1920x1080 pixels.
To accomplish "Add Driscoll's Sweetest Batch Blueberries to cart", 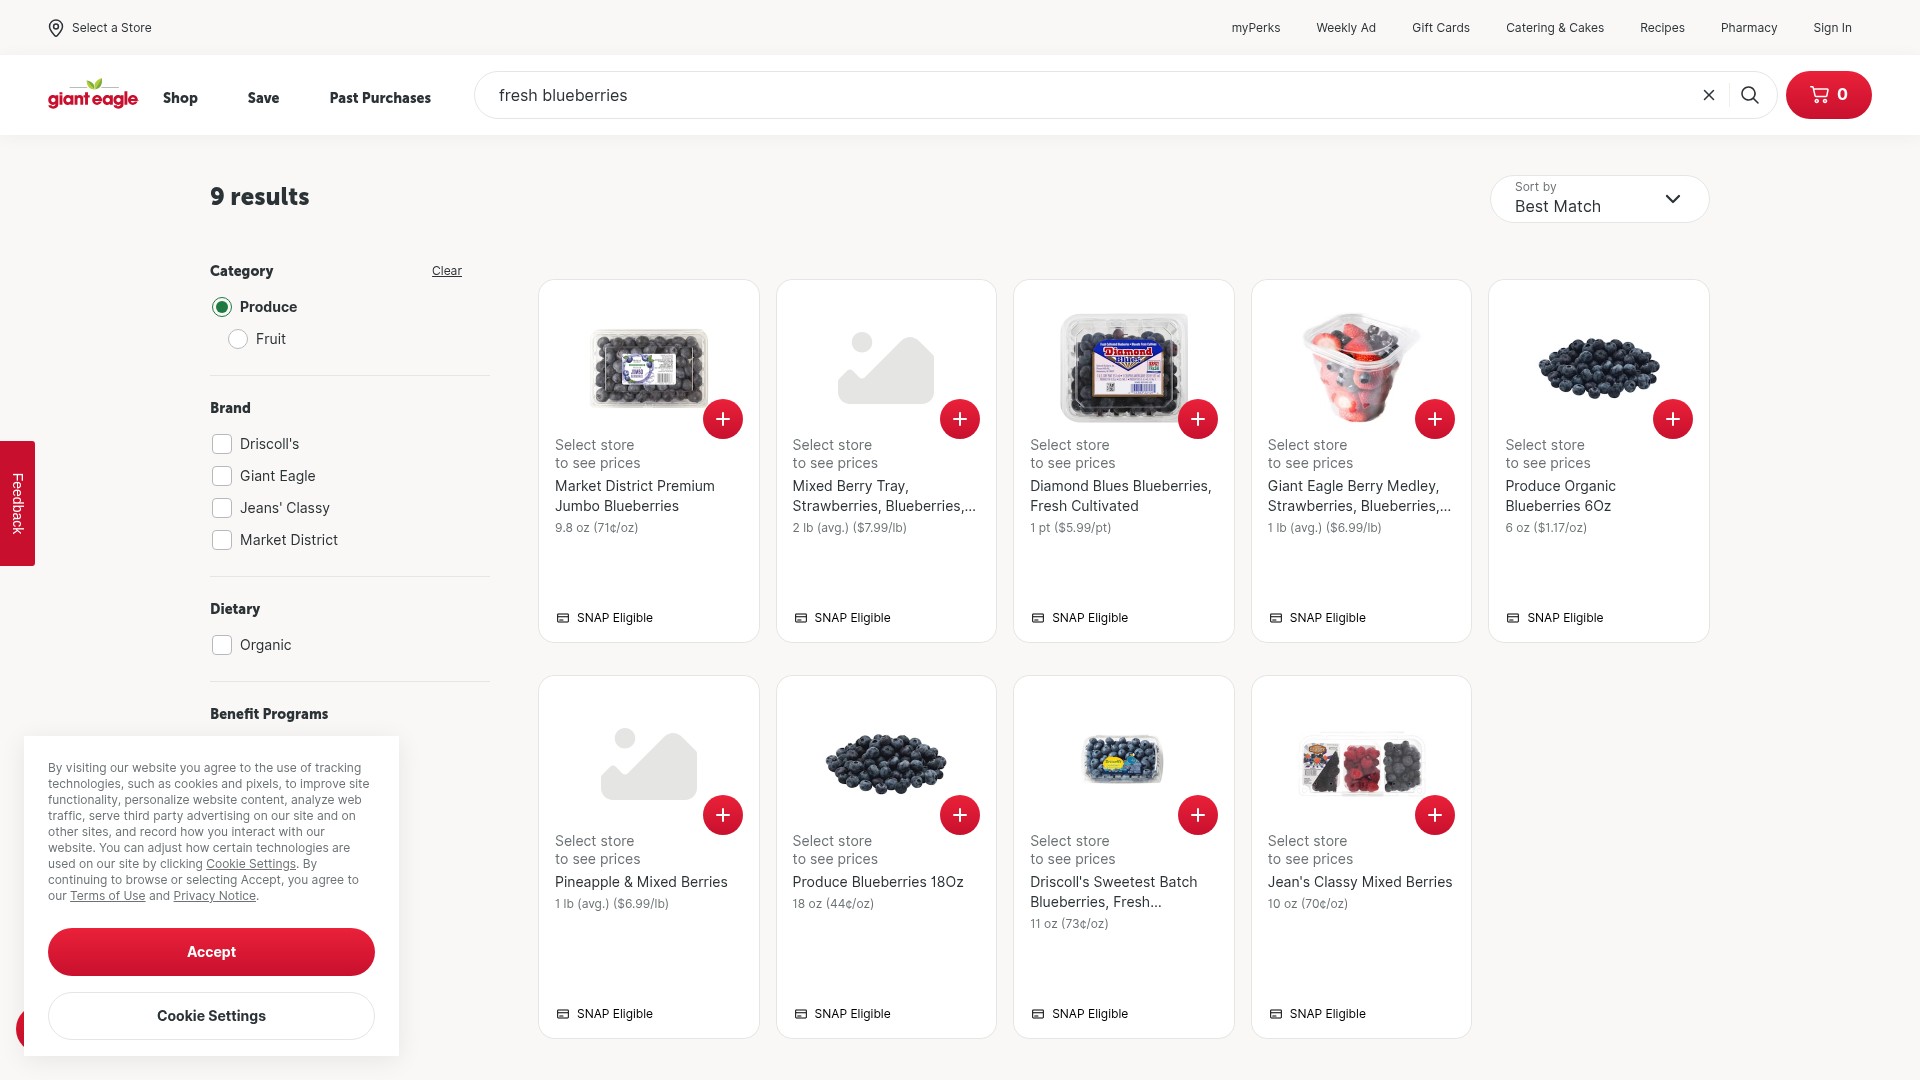I will [1198, 815].
